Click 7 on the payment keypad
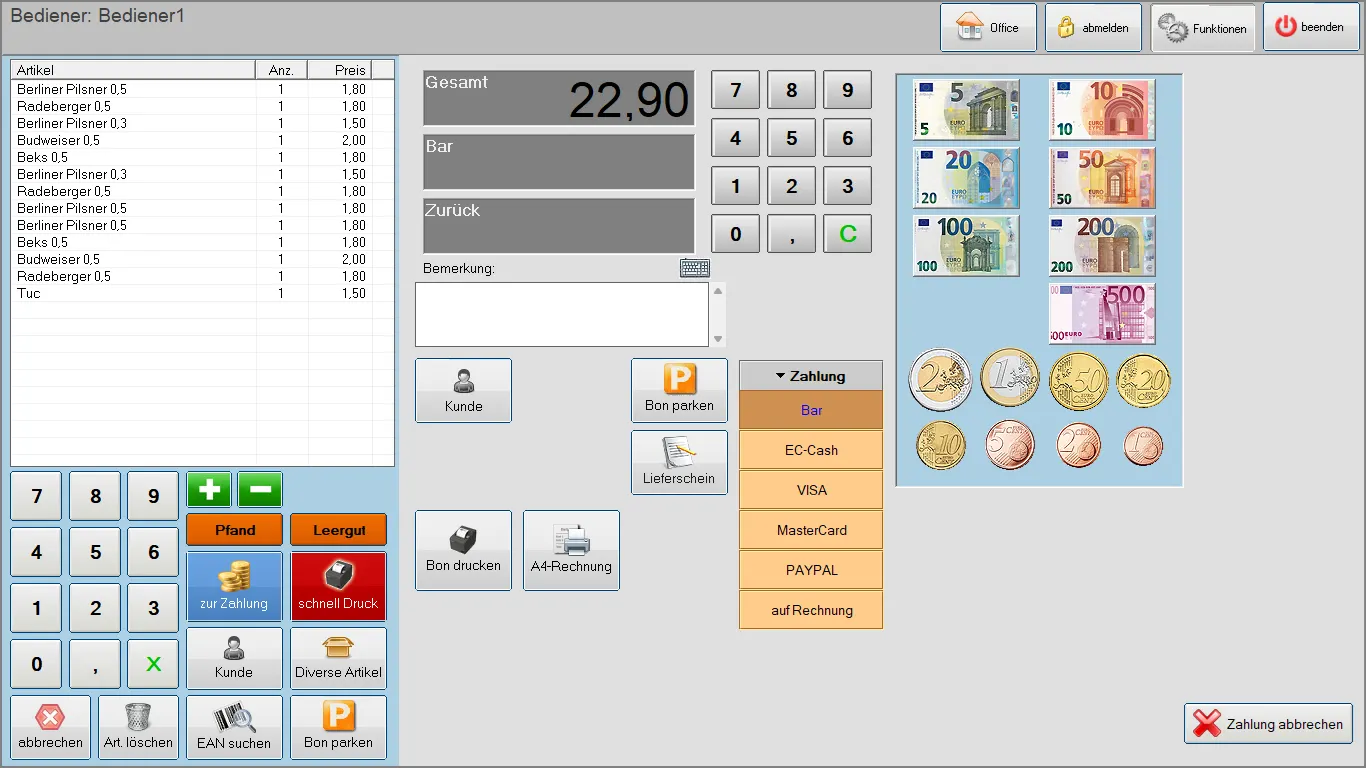This screenshot has height=768, width=1366. pos(736,90)
